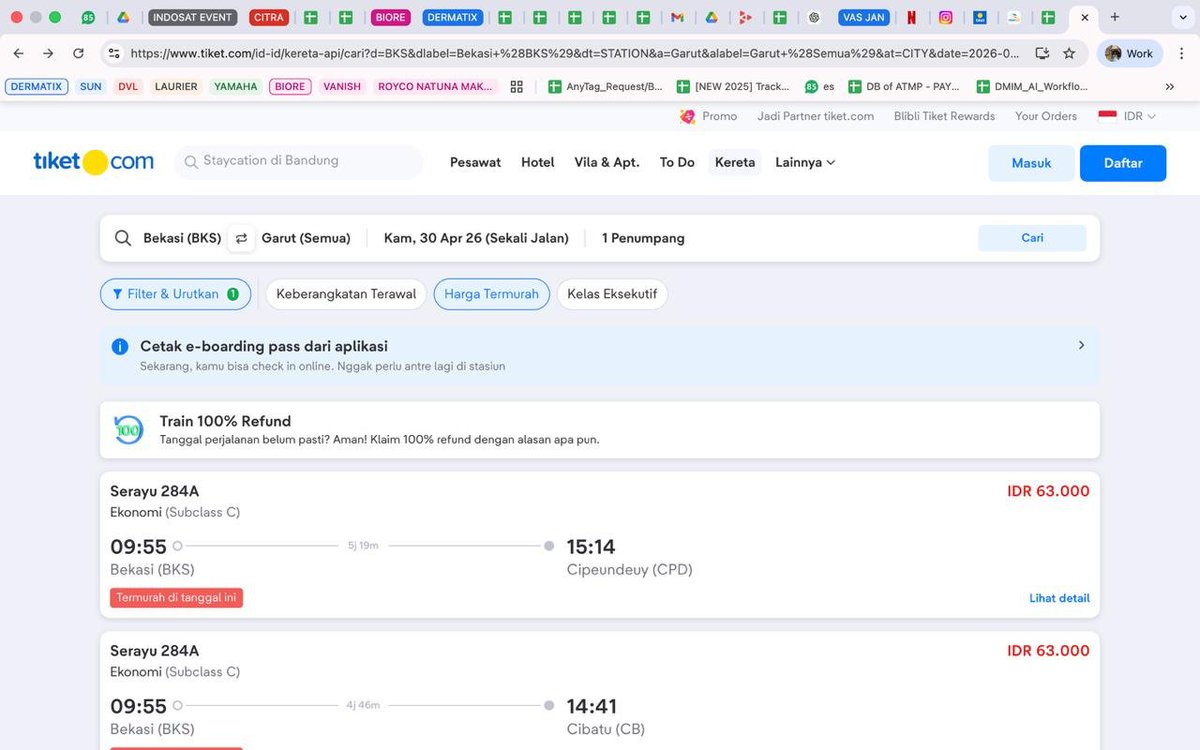Open the Work profile button
This screenshot has height=750, width=1200.
[1129, 53]
